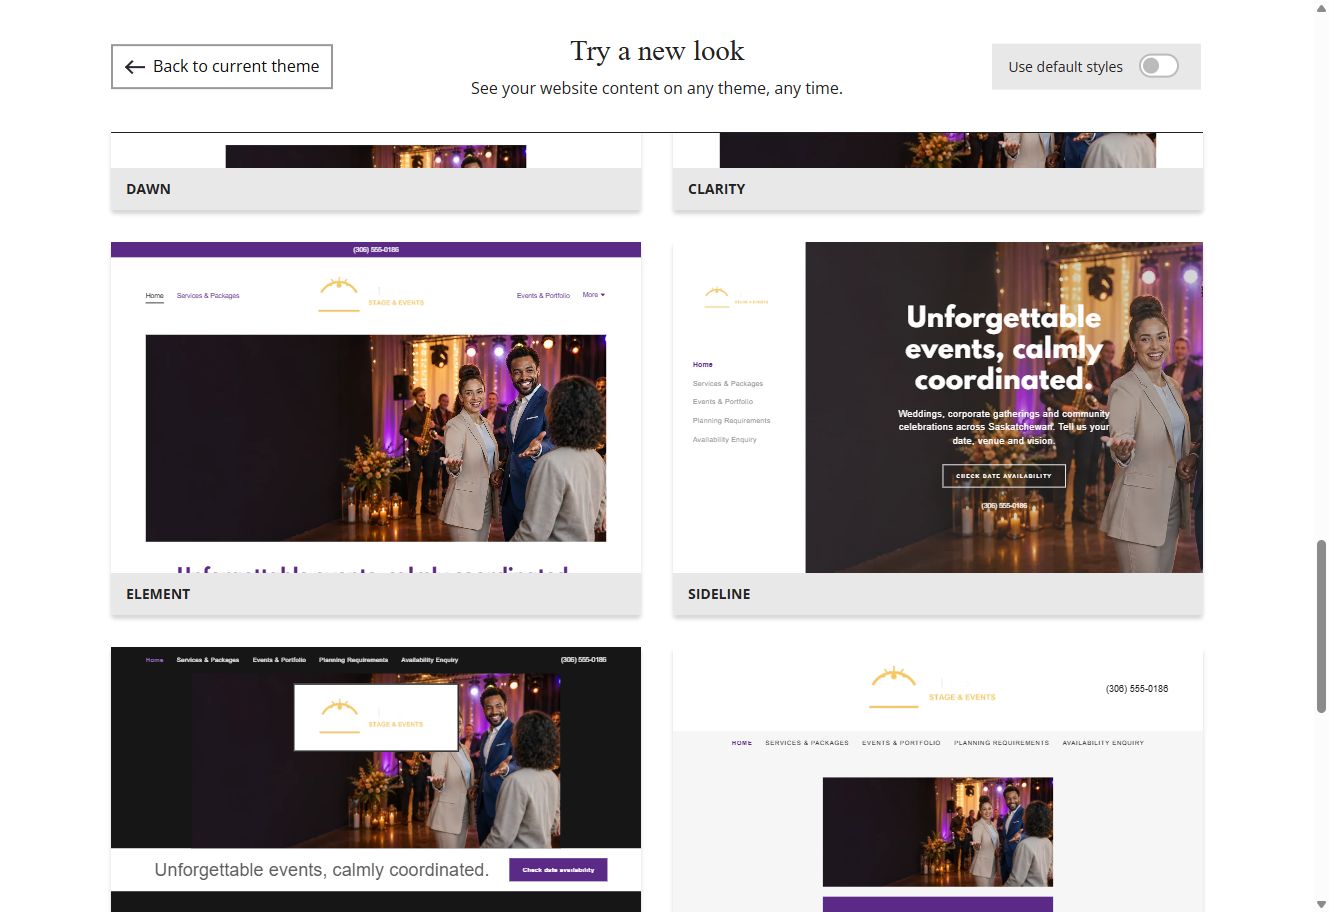
Task: Click Services & Packages in Sideline side menu
Action: (x=727, y=384)
